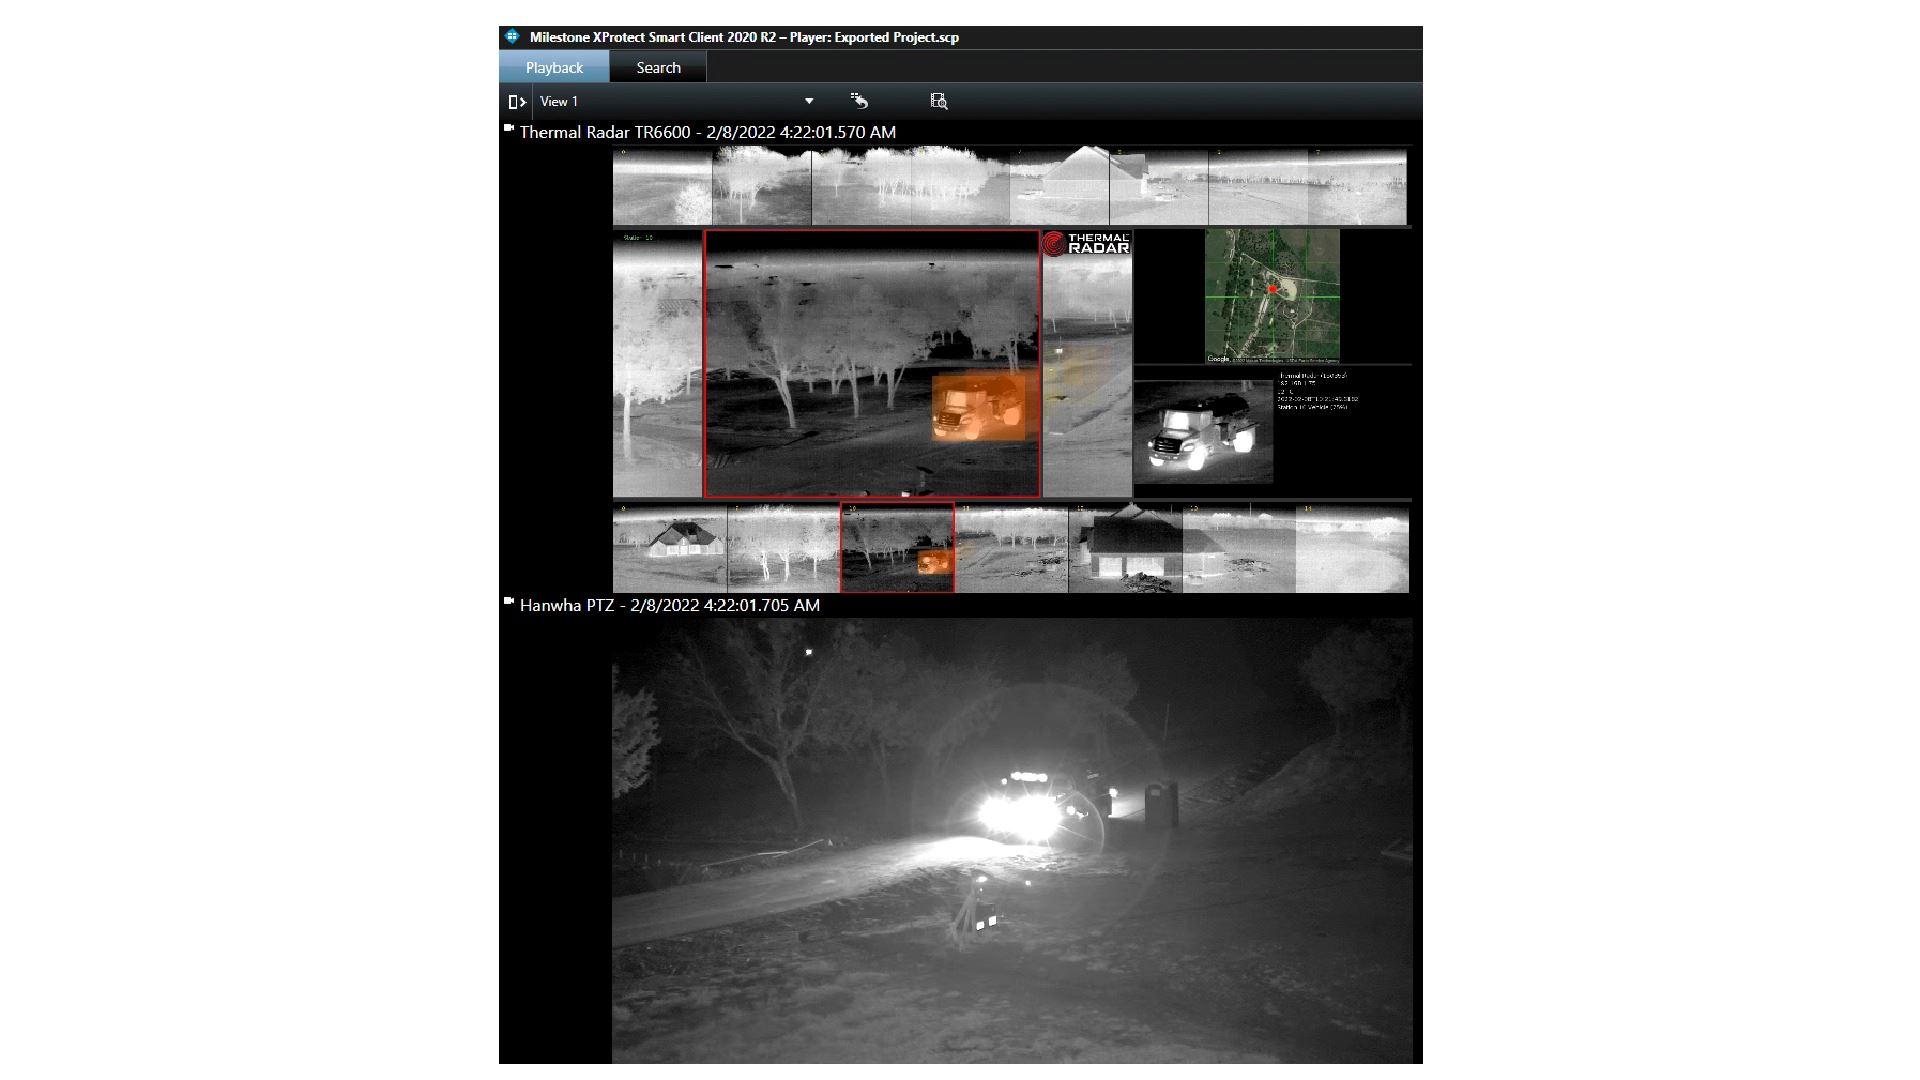Click detection details text beside truck snapshot
This screenshot has height=1080, width=1920.
click(1315, 391)
